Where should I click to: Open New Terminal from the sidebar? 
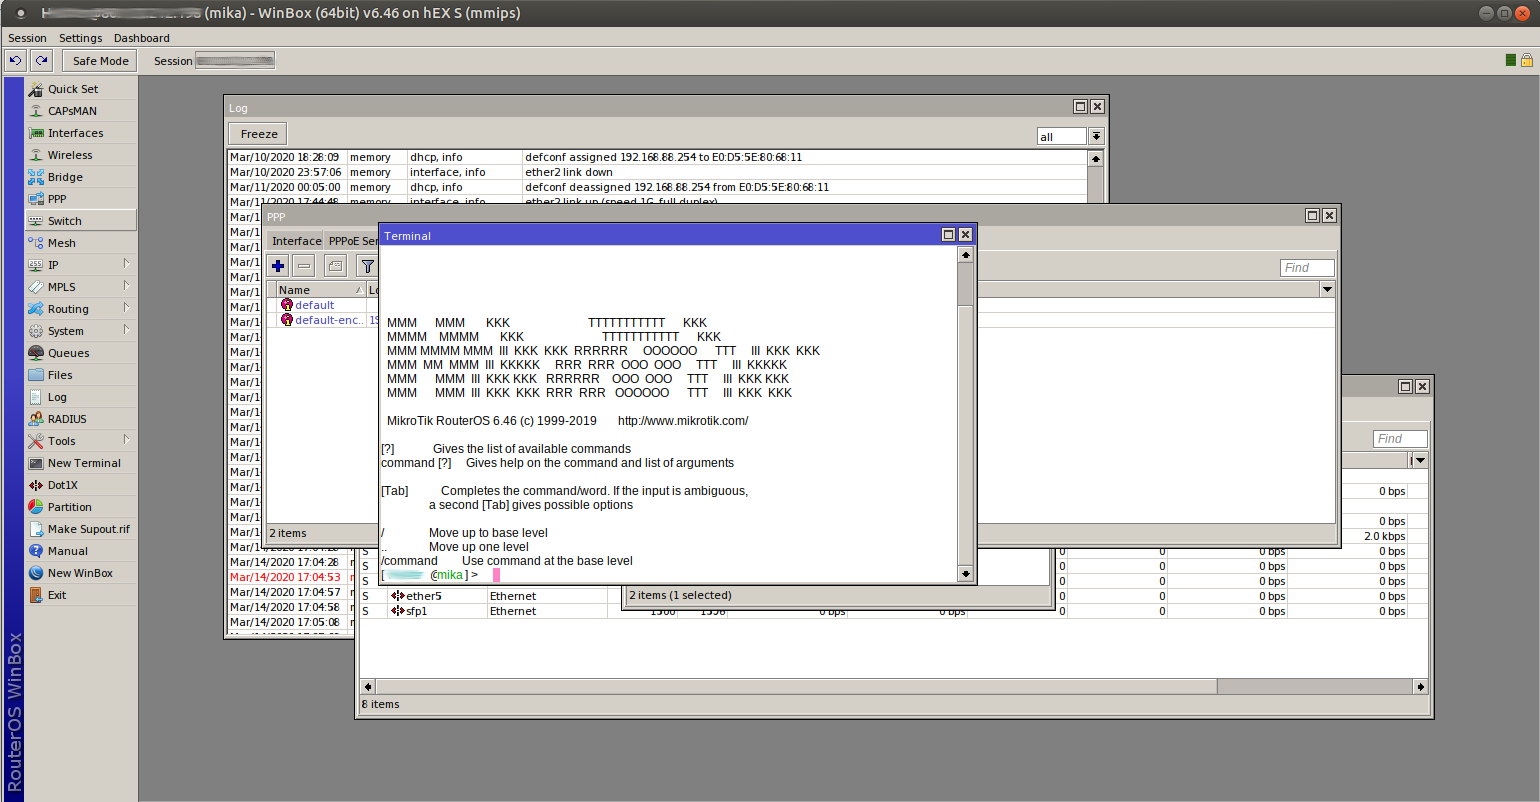pos(80,463)
